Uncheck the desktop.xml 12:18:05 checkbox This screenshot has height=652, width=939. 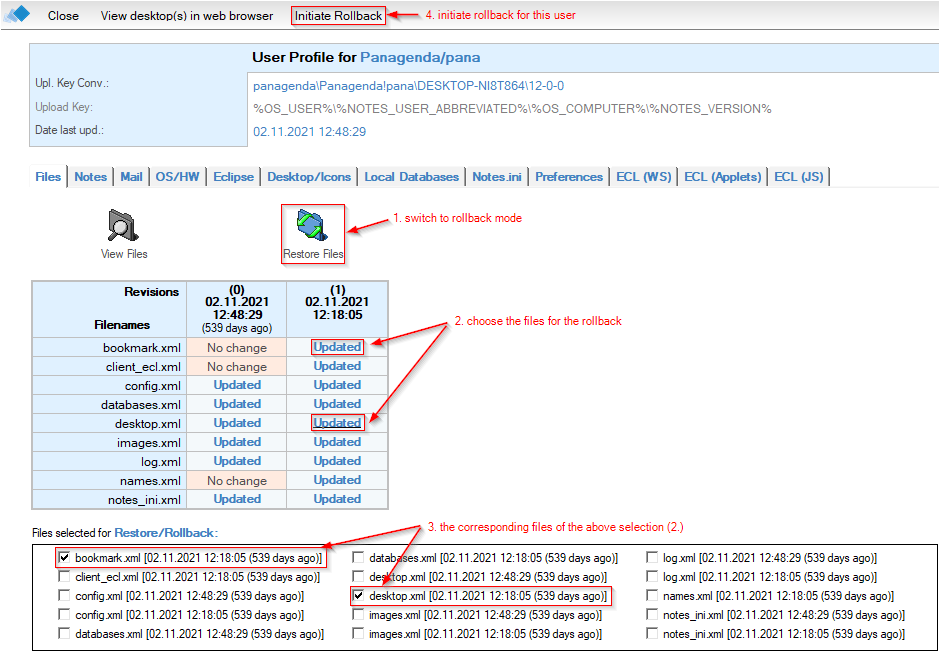click(358, 596)
